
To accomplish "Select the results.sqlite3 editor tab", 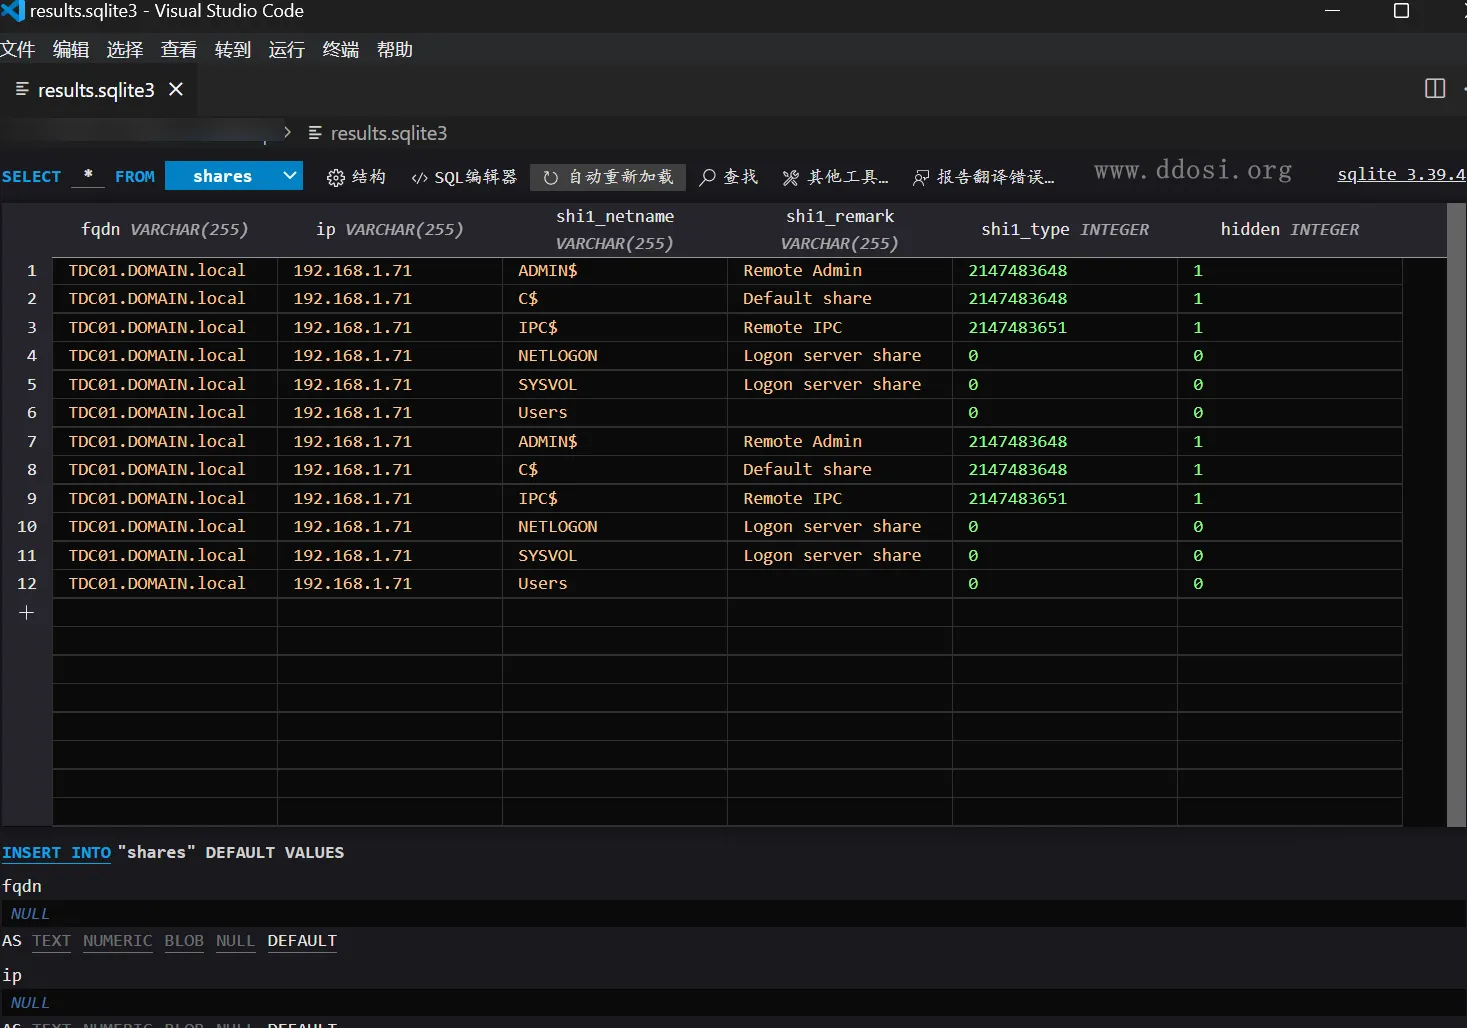I will (96, 90).
